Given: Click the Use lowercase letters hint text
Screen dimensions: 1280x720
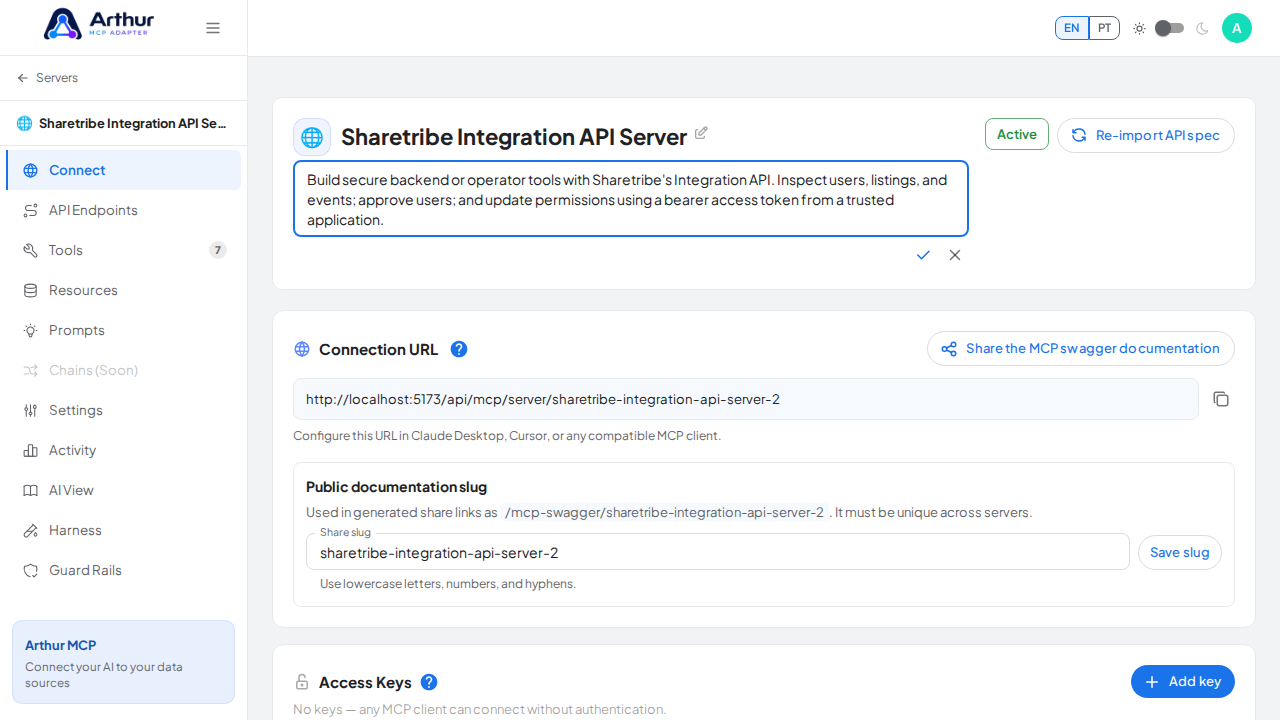Looking at the screenshot, I should click(x=448, y=584).
